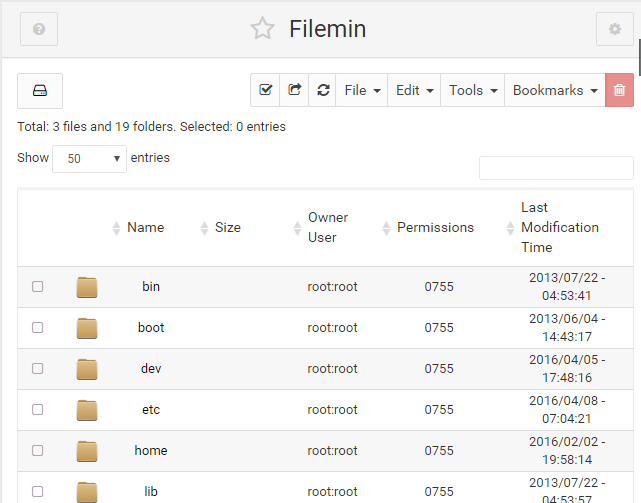Click the hard drive icon button
The height and width of the screenshot is (503, 641).
point(40,90)
